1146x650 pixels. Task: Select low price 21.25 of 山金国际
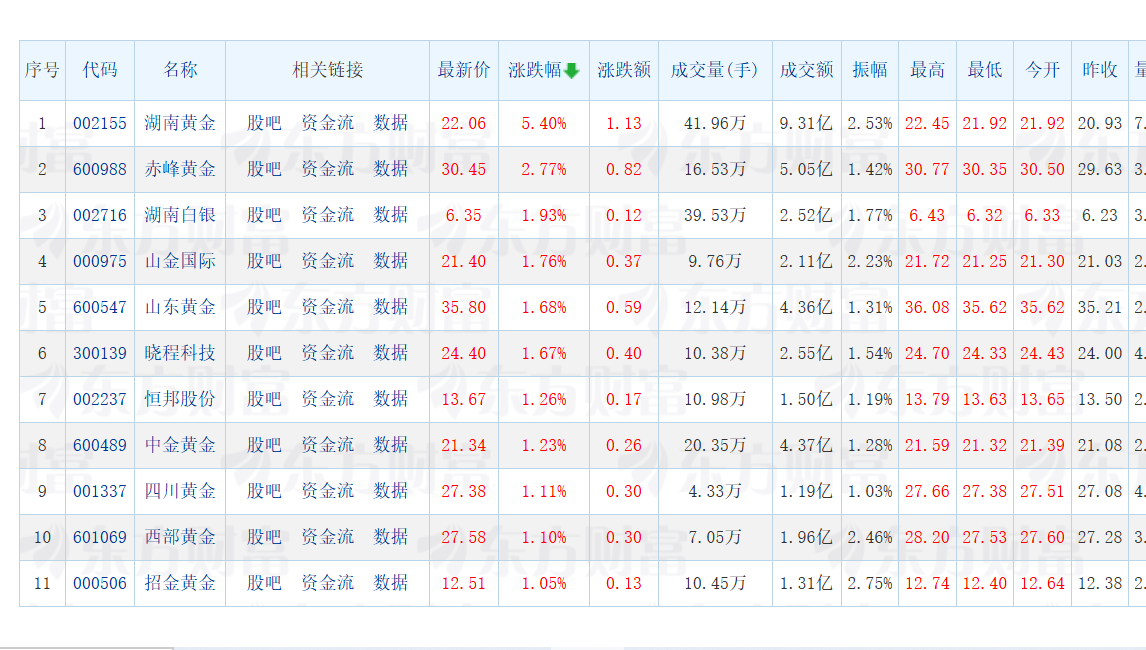coord(984,262)
